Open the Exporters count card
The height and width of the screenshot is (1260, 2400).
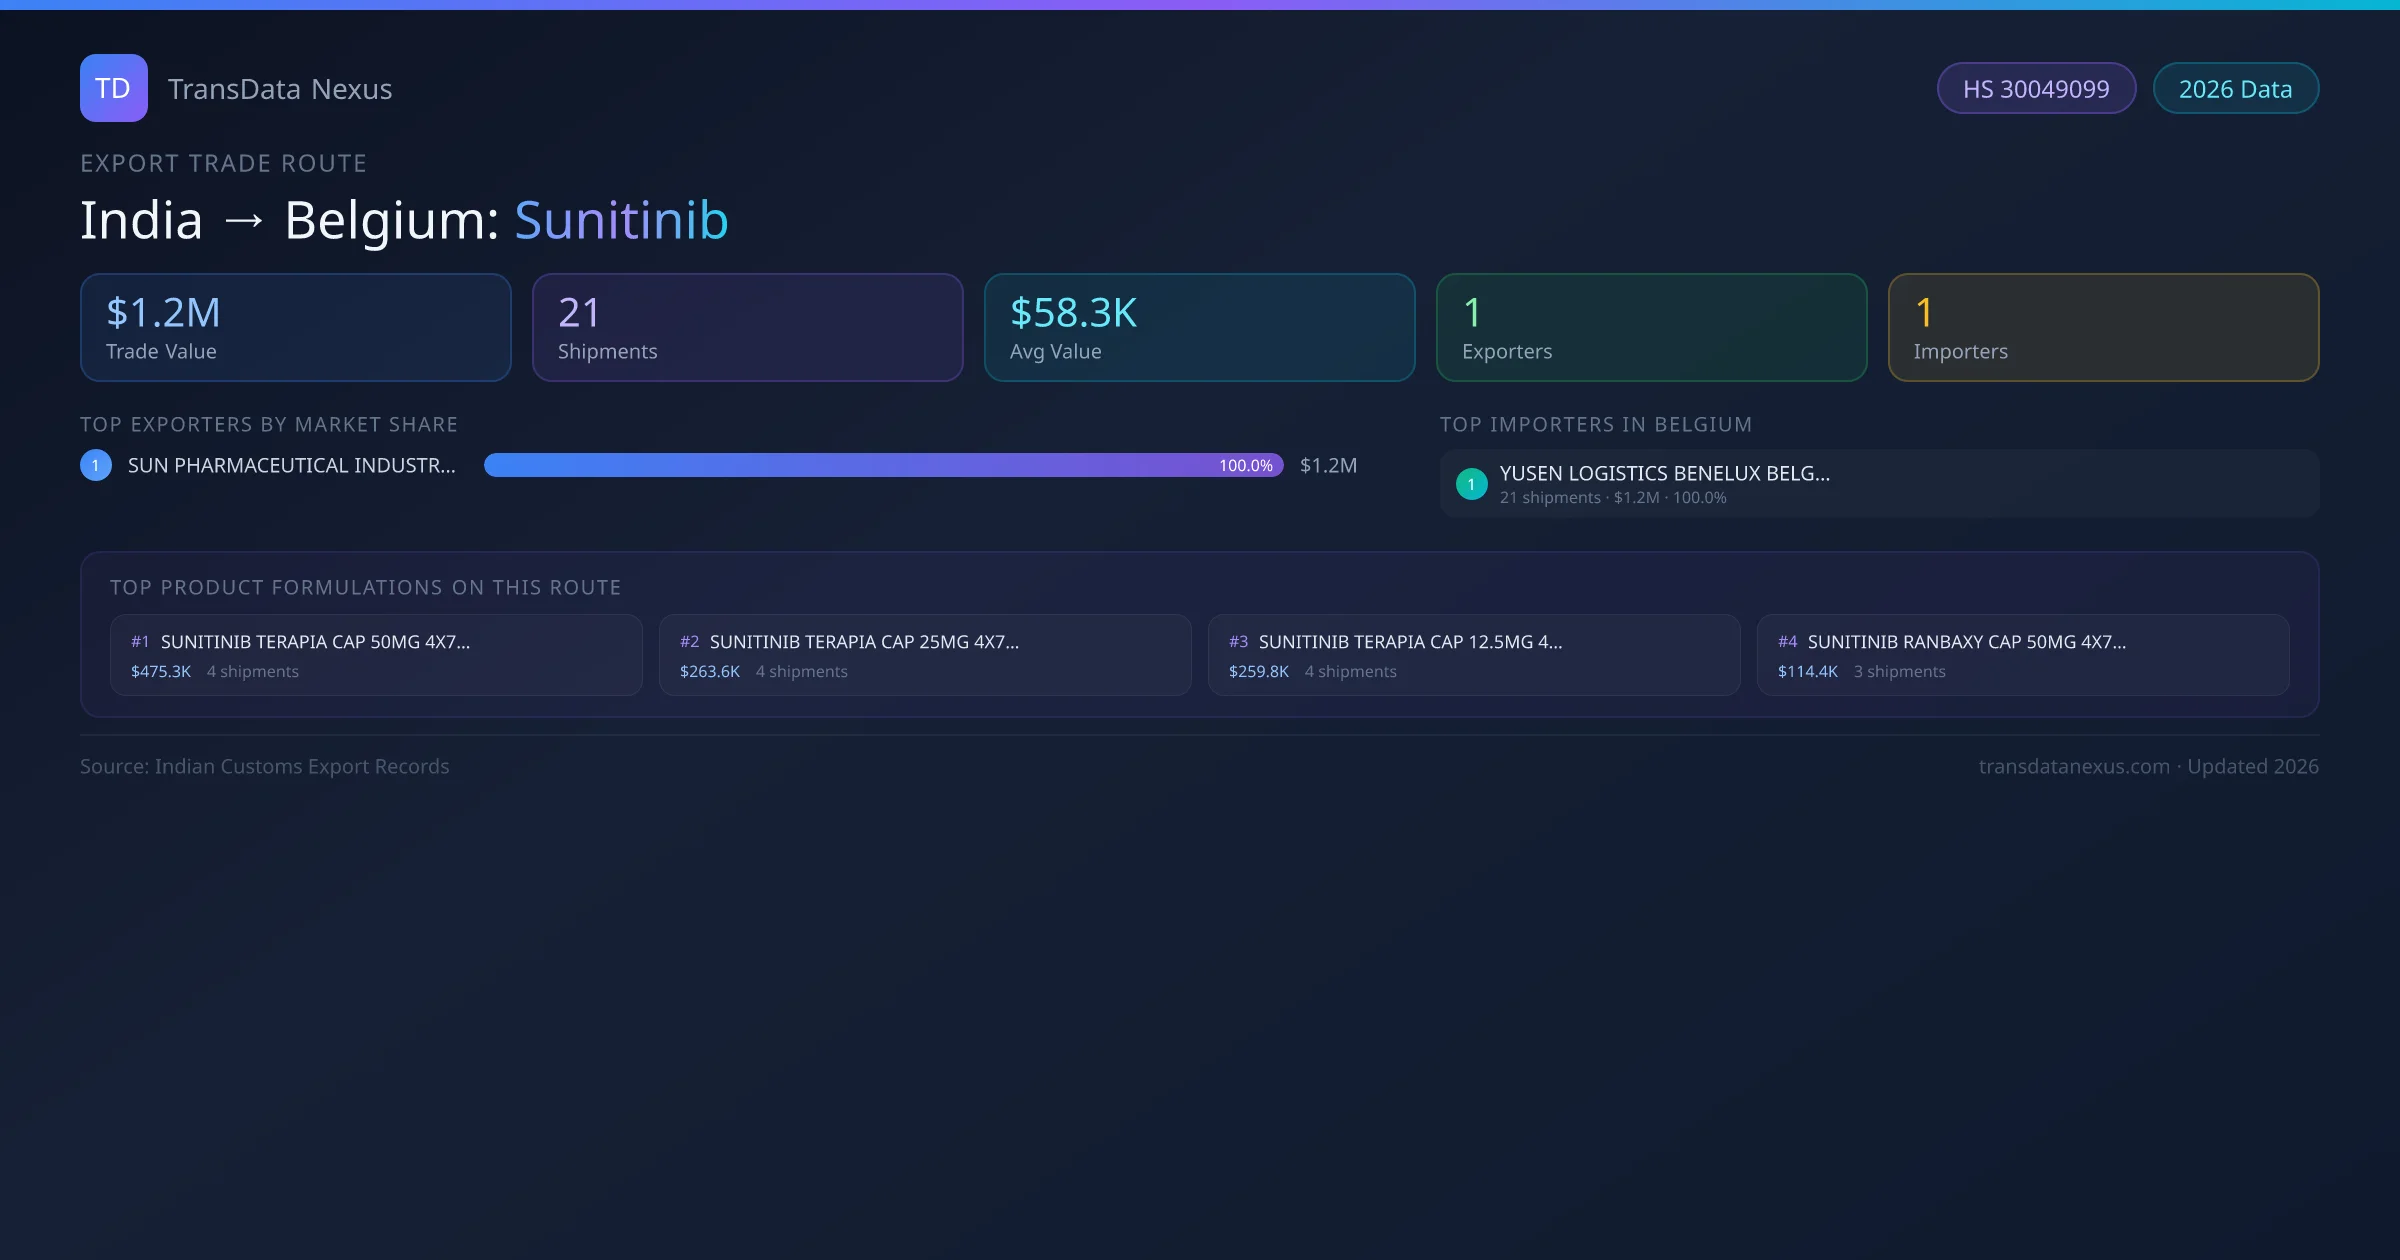click(x=1651, y=328)
